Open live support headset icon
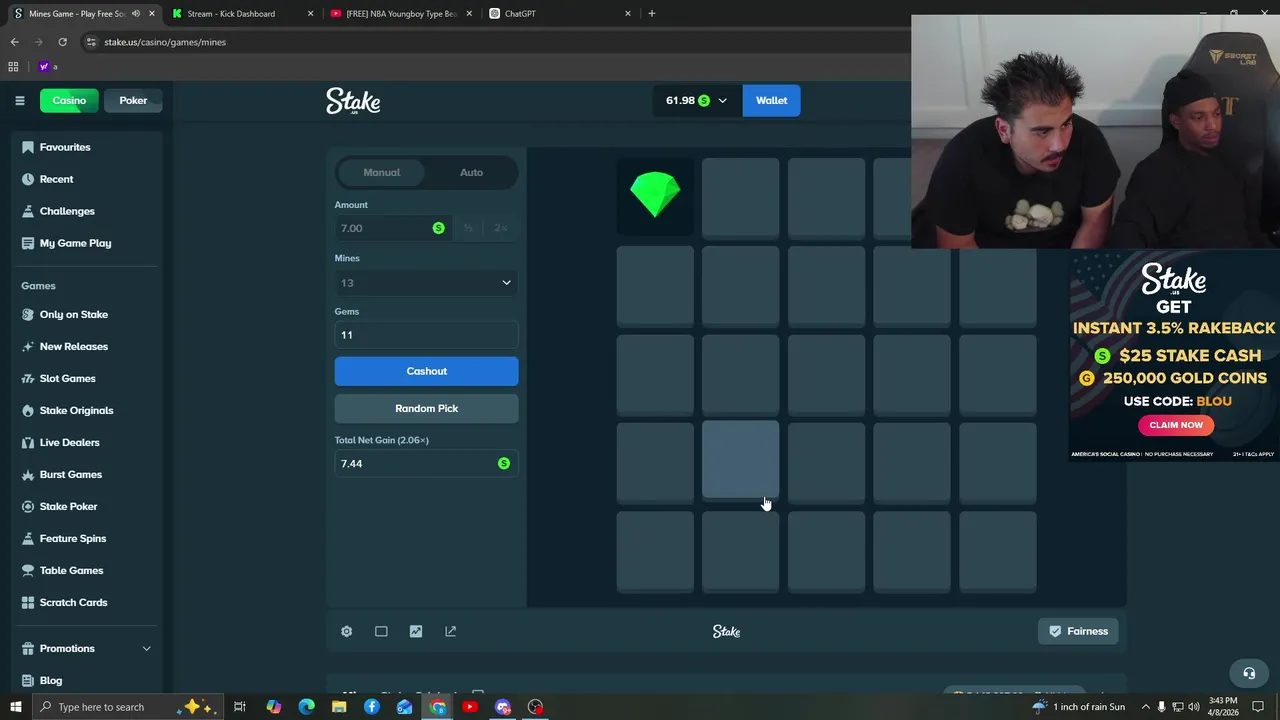Screen dimensions: 1280x720 coord(1248,673)
